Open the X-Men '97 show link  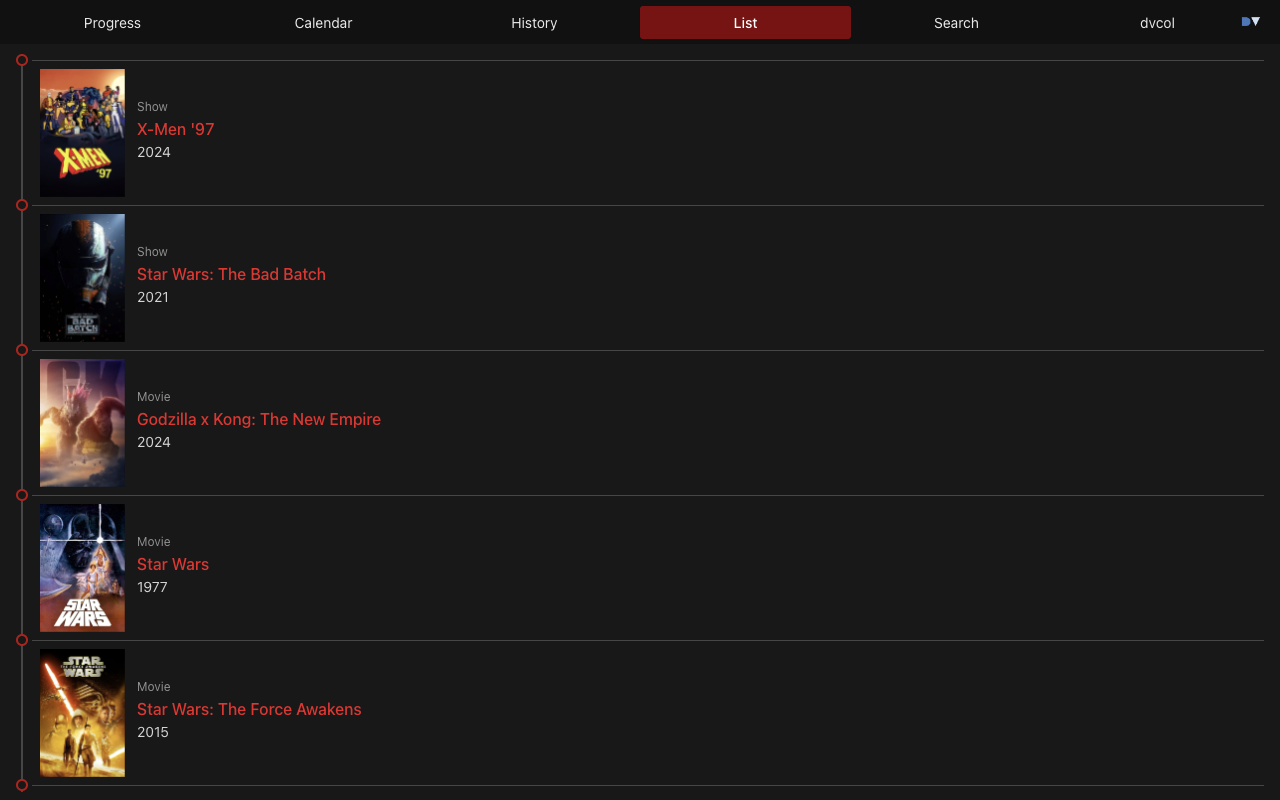coord(175,129)
